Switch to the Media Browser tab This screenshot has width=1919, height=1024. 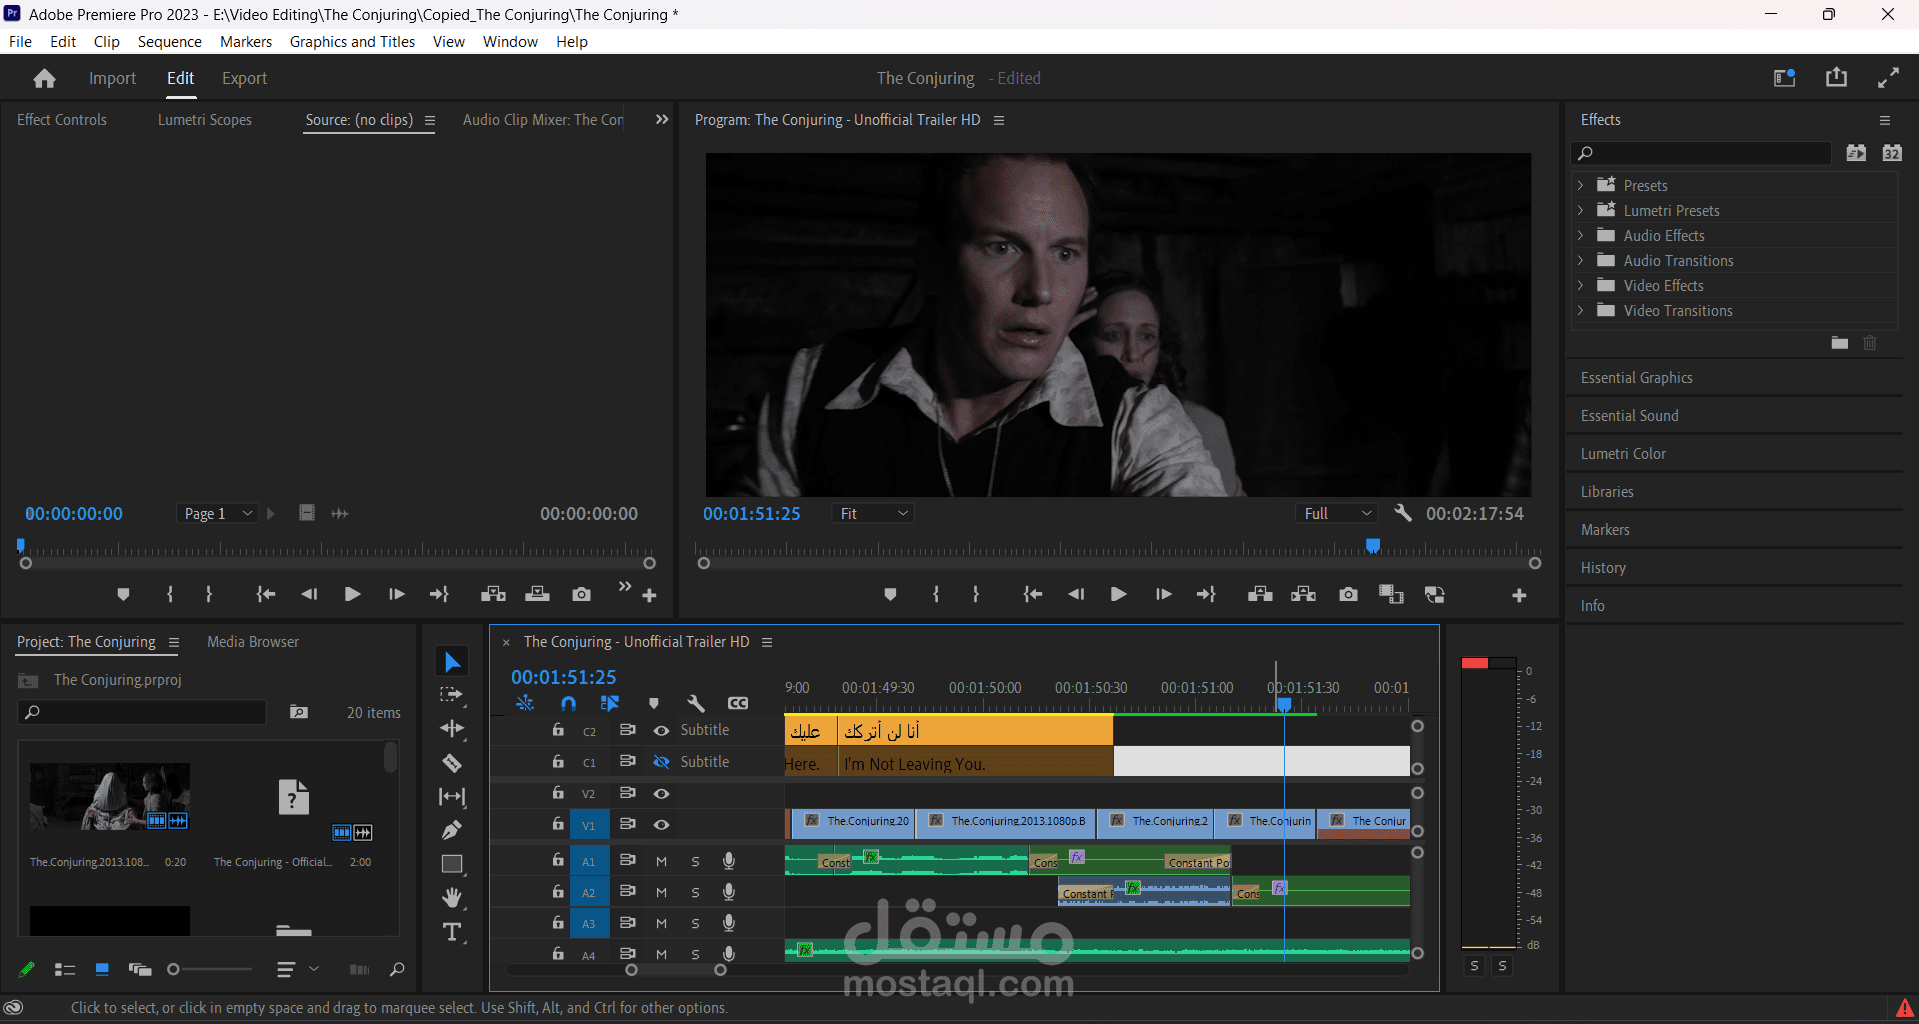(253, 642)
